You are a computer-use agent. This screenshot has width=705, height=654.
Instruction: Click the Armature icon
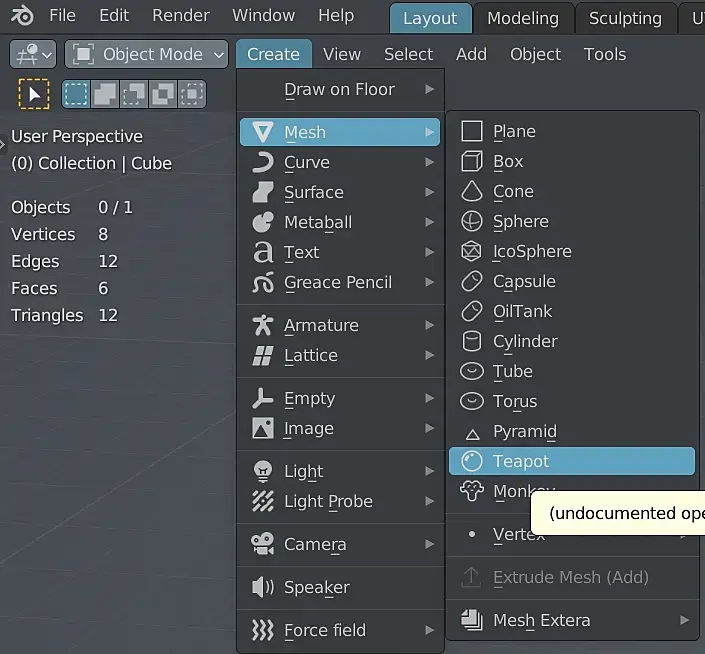coord(263,325)
